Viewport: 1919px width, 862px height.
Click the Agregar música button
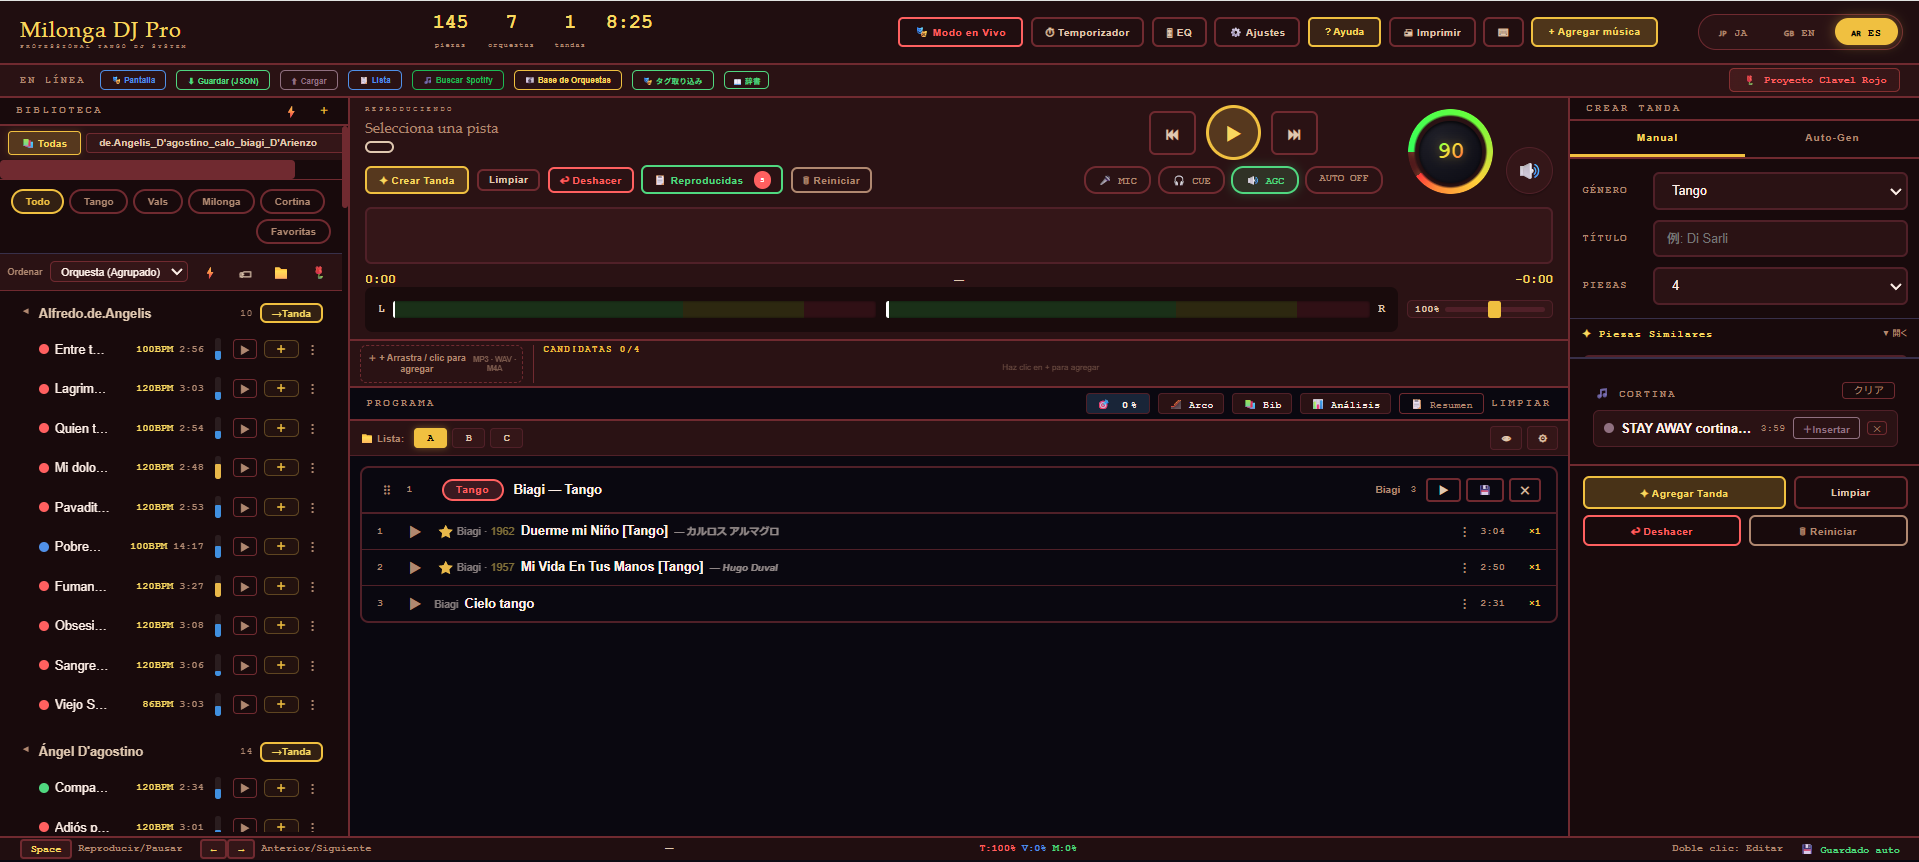pos(1594,32)
